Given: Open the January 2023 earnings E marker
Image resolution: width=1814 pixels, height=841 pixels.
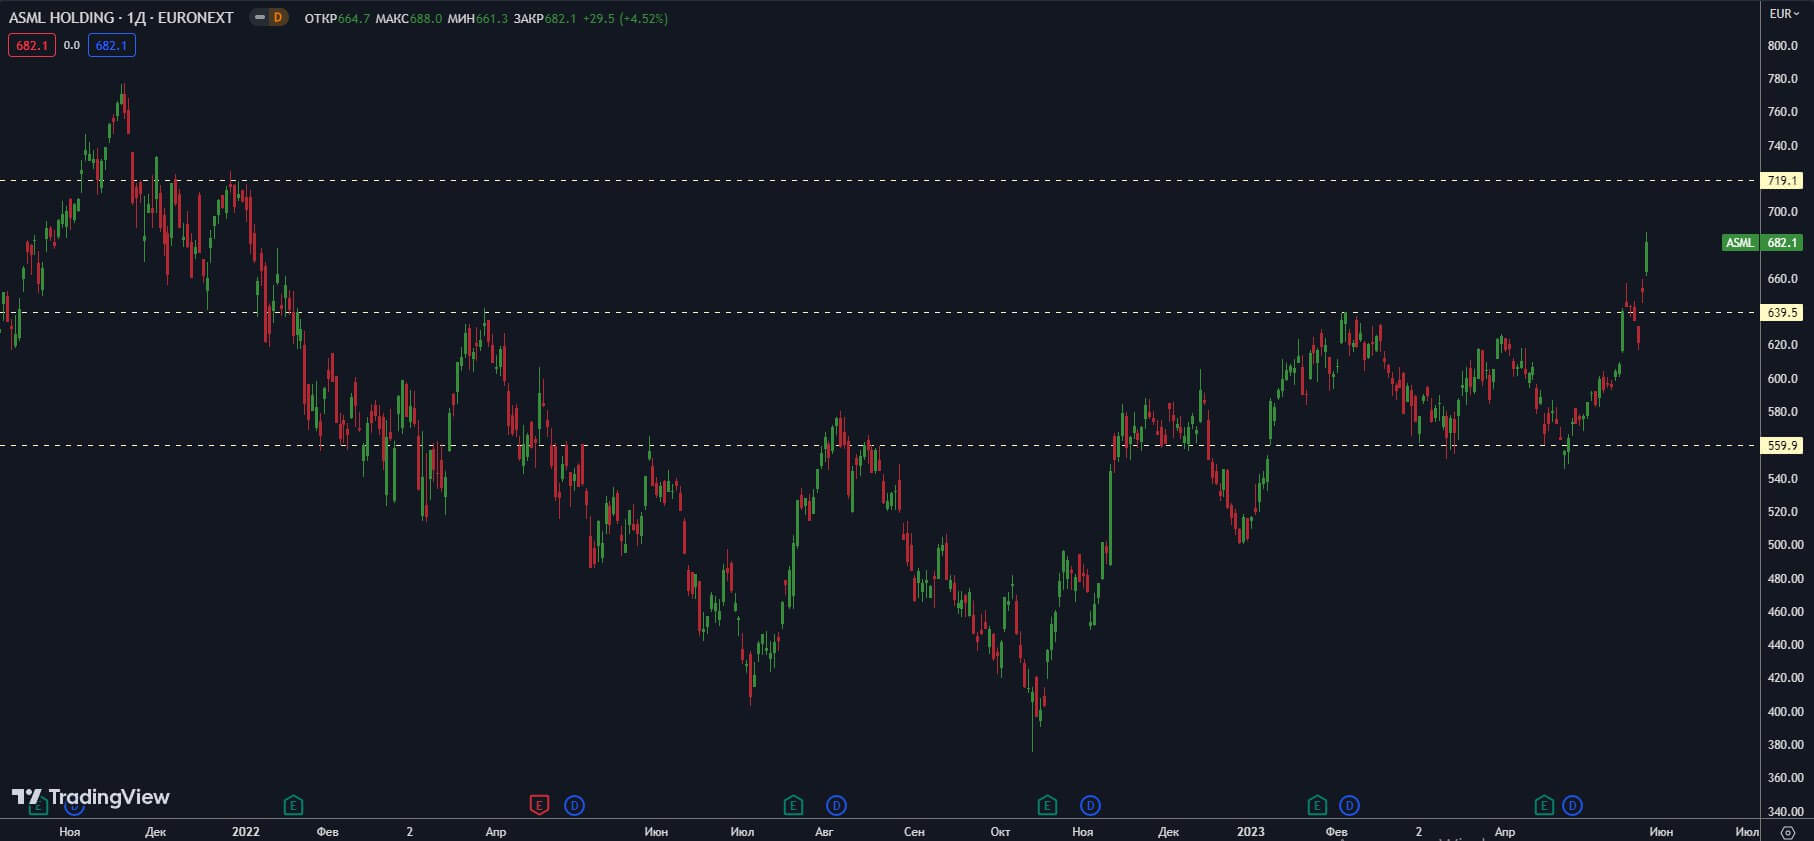Looking at the screenshot, I should (x=1317, y=805).
